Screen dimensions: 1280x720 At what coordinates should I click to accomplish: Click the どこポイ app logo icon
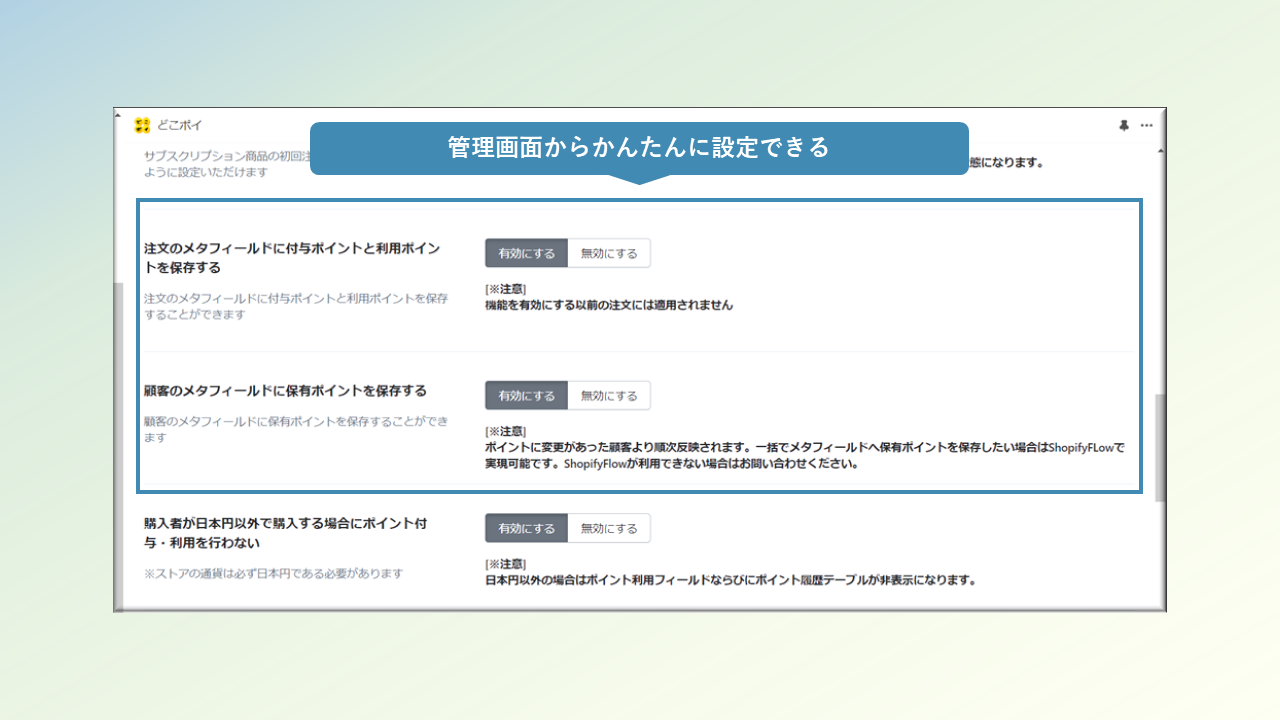142,125
